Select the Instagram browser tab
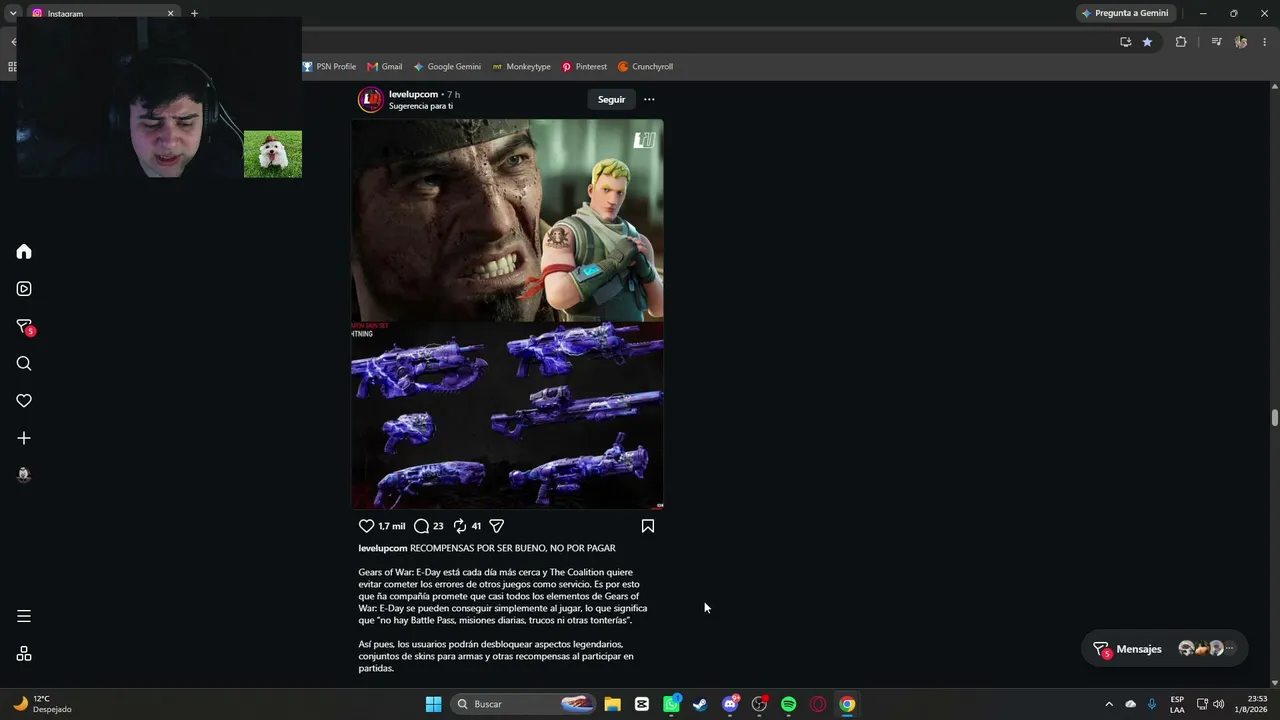1280x720 pixels. 100,13
